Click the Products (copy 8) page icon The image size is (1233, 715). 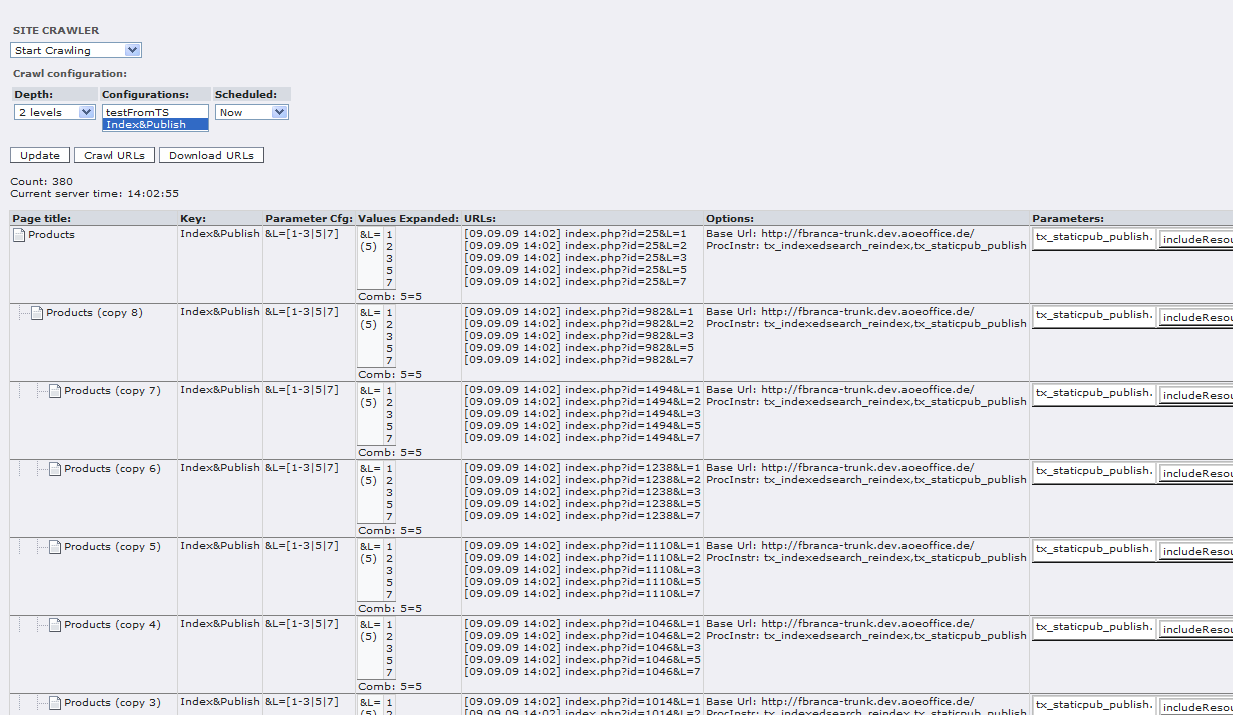tap(37, 313)
